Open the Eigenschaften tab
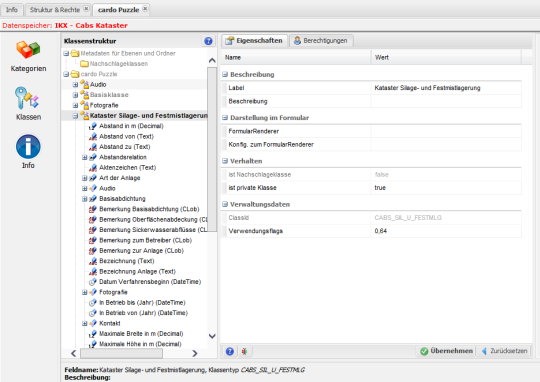This screenshot has height=382, width=540. pyautogui.click(x=254, y=41)
